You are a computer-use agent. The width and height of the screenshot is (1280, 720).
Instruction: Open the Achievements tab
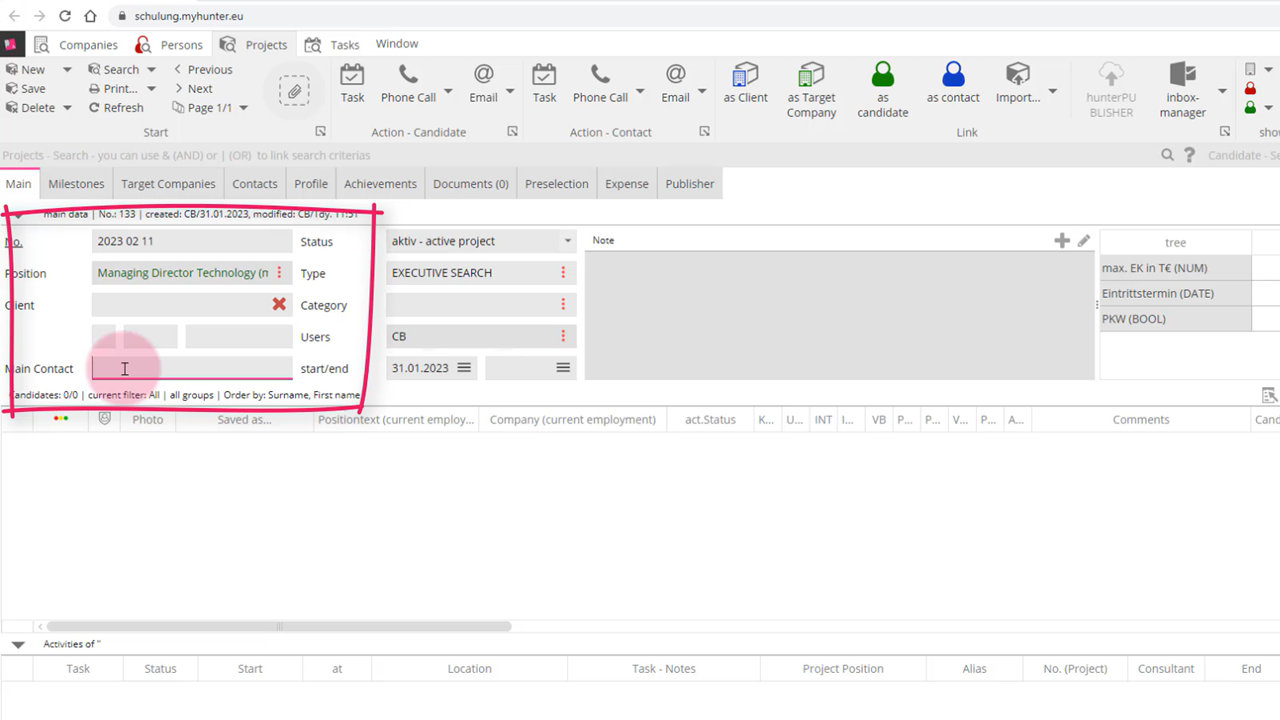tap(380, 184)
